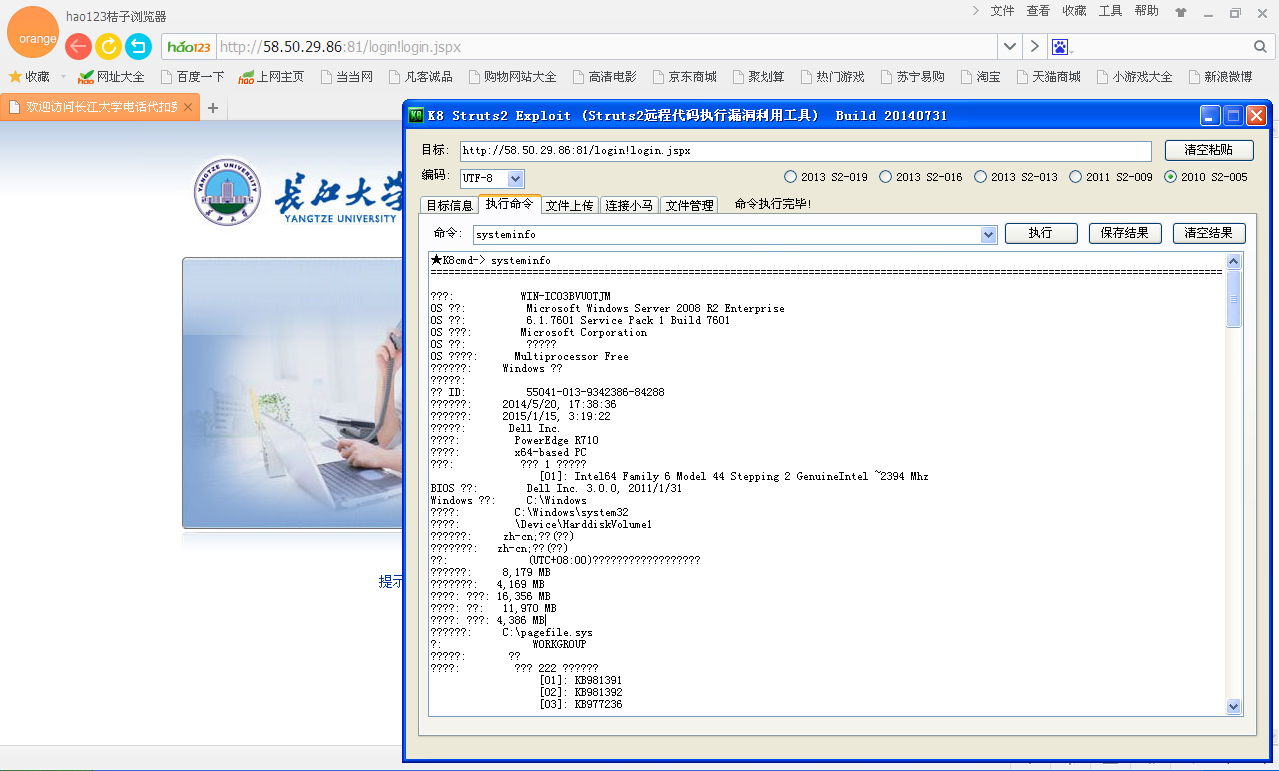Close the 欢迎访问长江大学 browser tab
Image resolution: width=1279 pixels, height=771 pixels.
(x=189, y=107)
